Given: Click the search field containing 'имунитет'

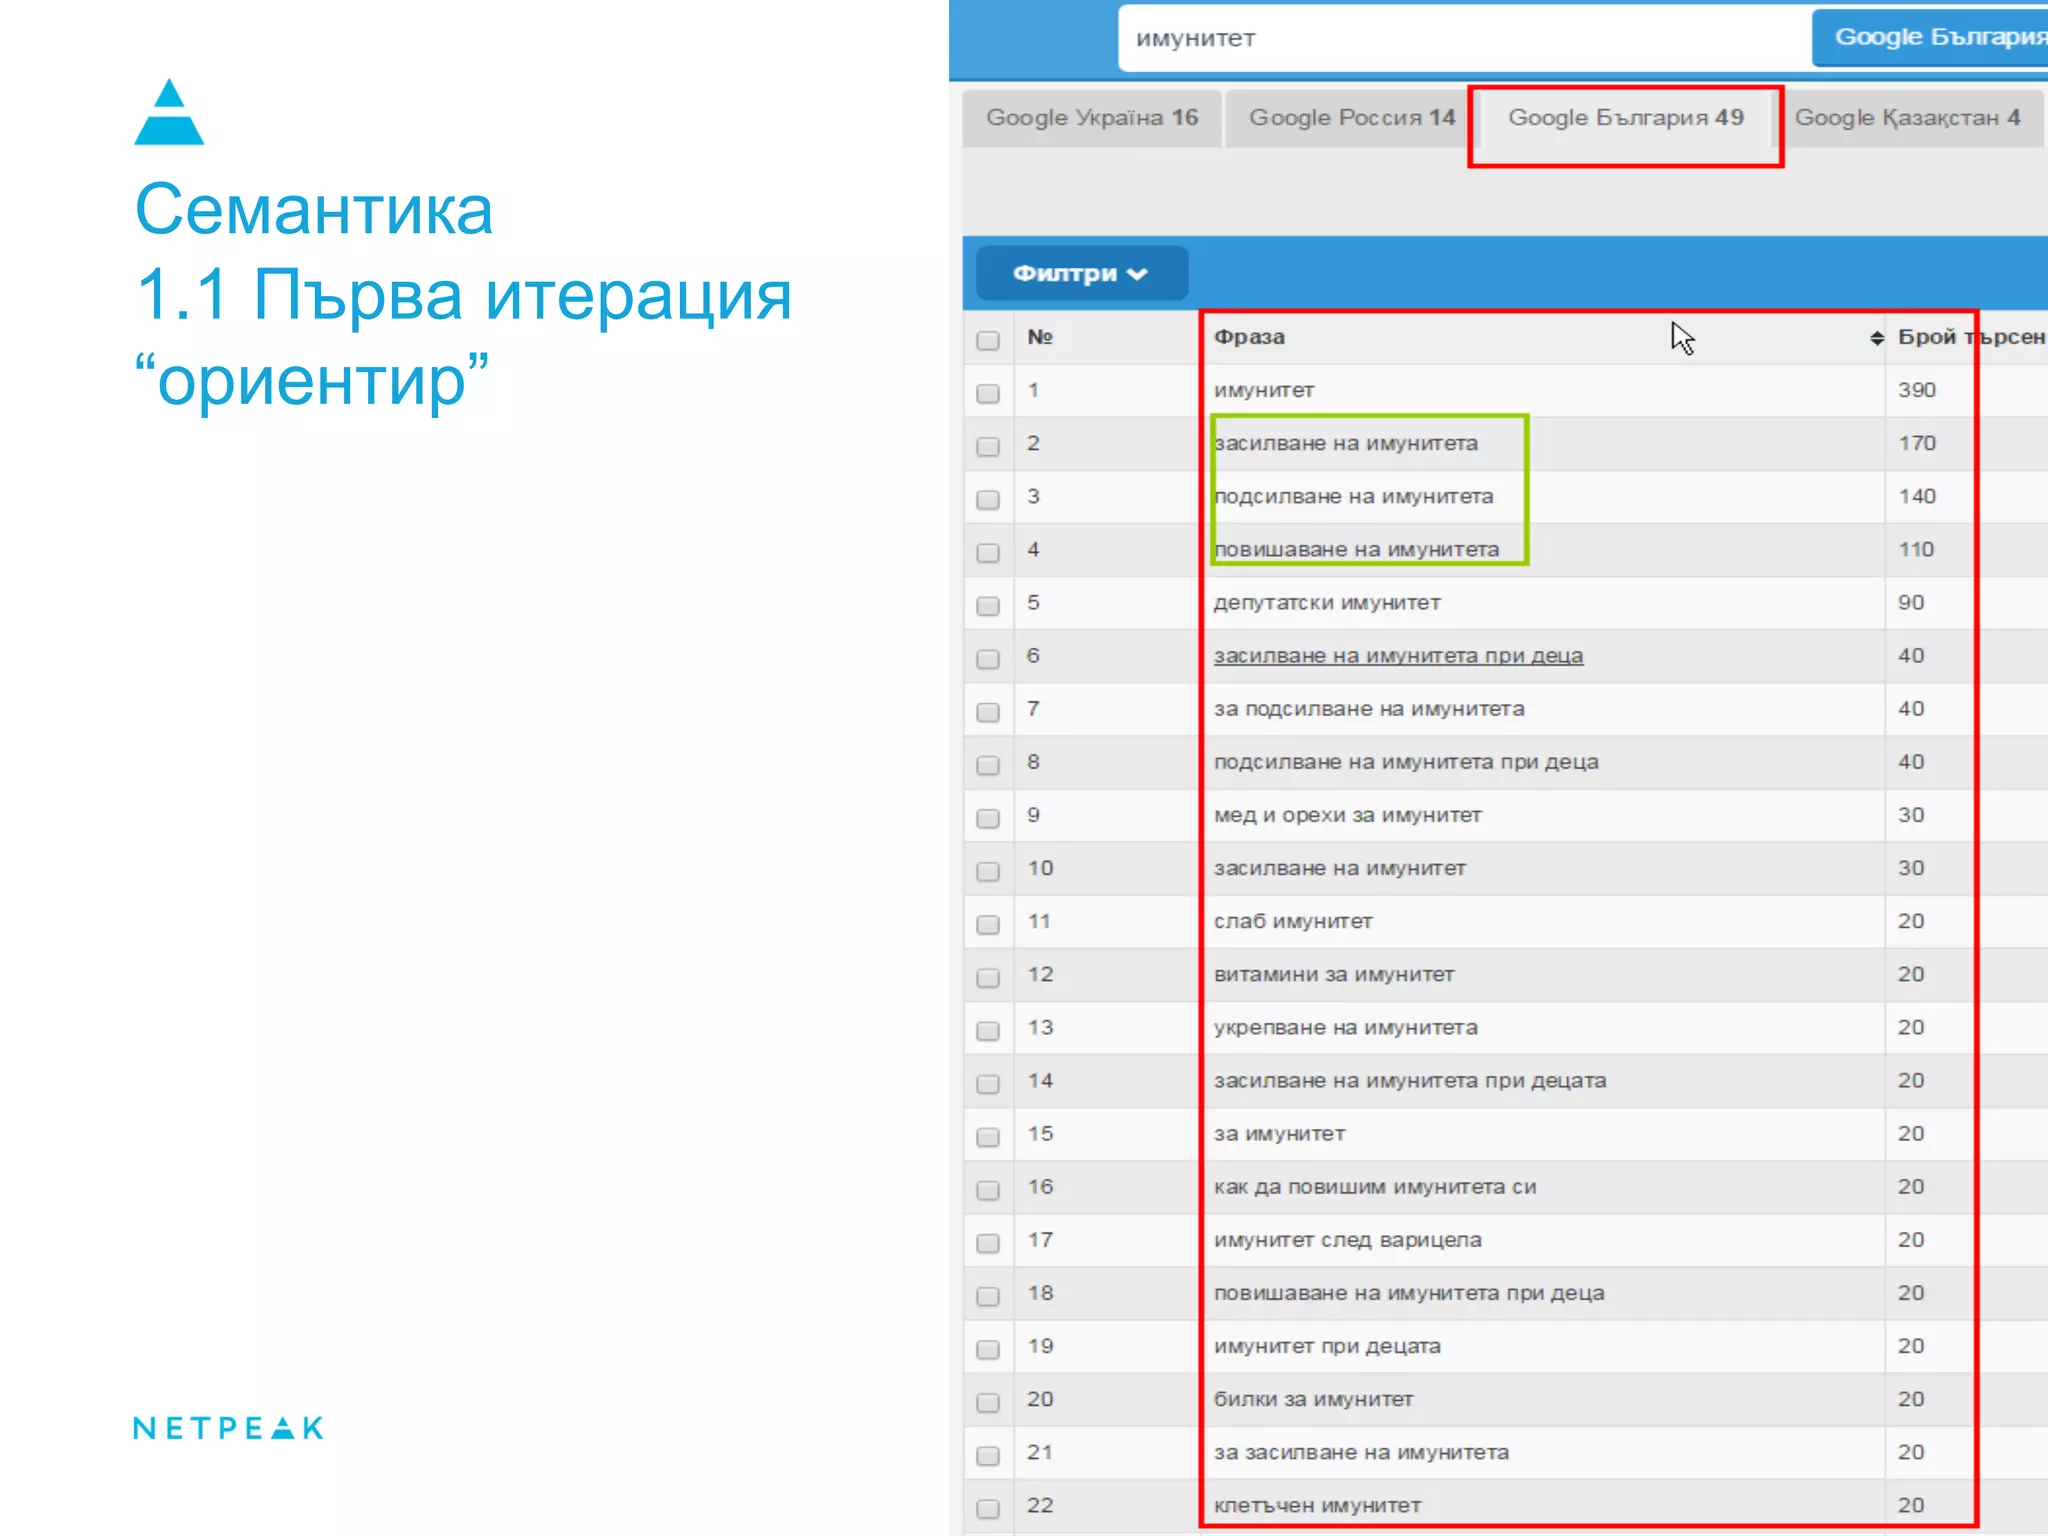Looking at the screenshot, I should click(x=1464, y=39).
